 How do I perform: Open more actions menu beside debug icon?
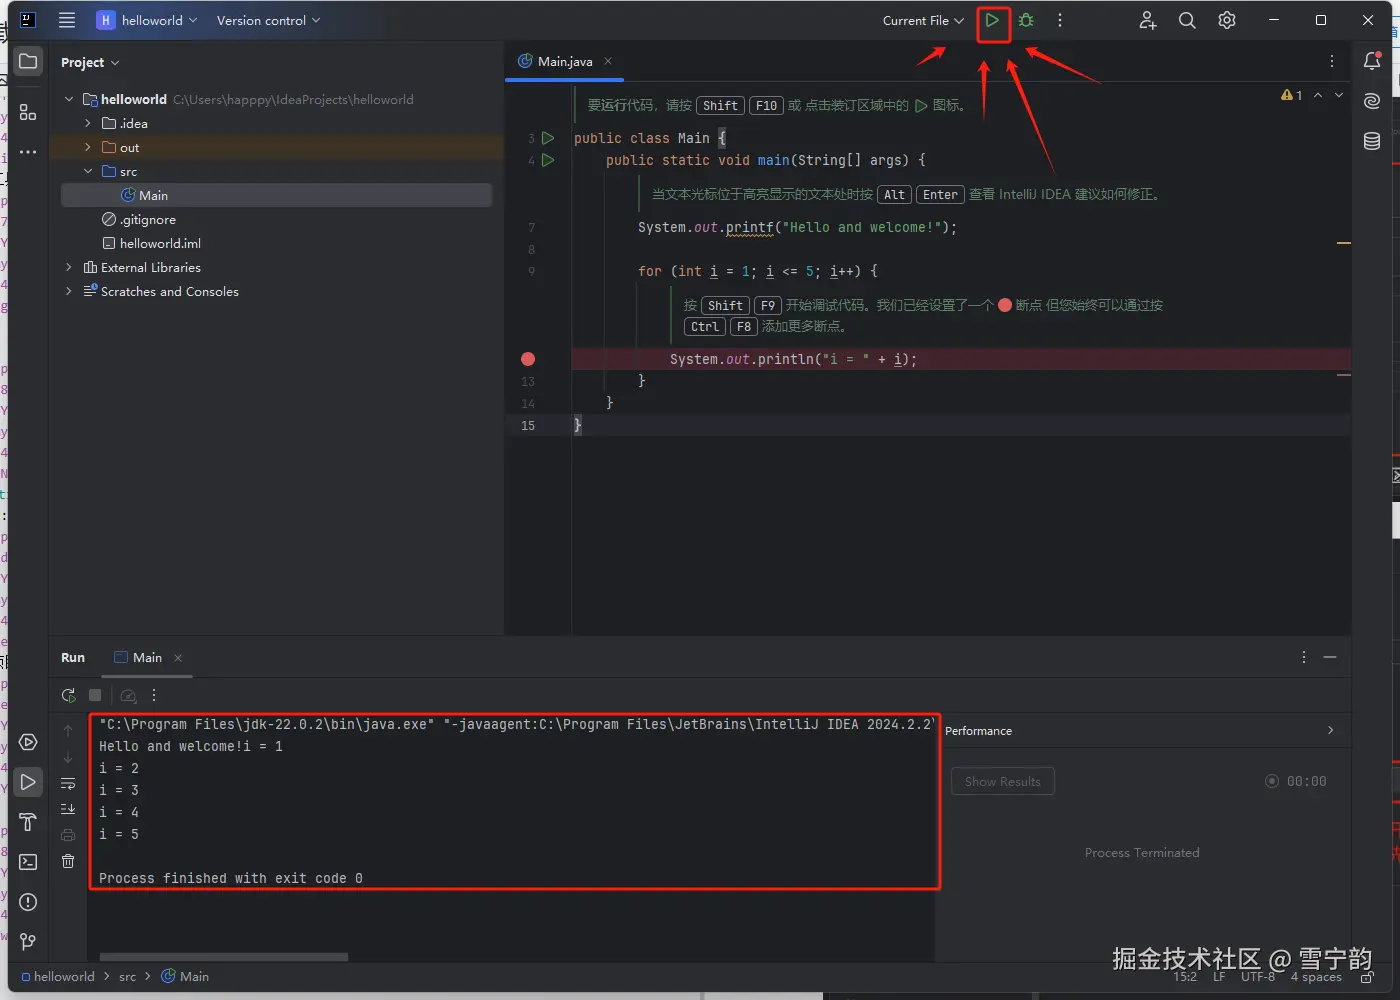click(x=1060, y=20)
